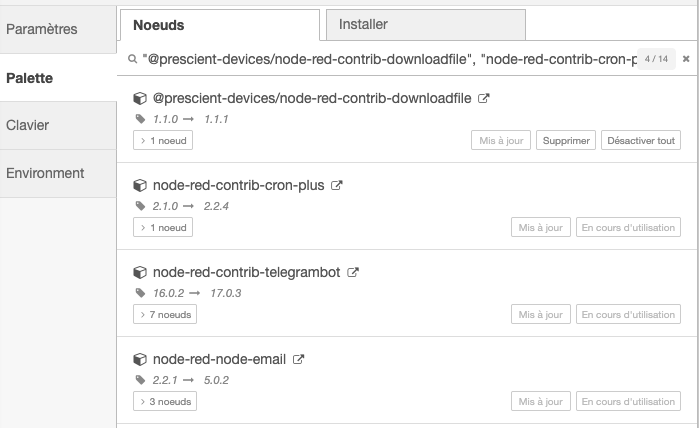
Task: Clear the node filter with the X icon
Action: pos(686,59)
